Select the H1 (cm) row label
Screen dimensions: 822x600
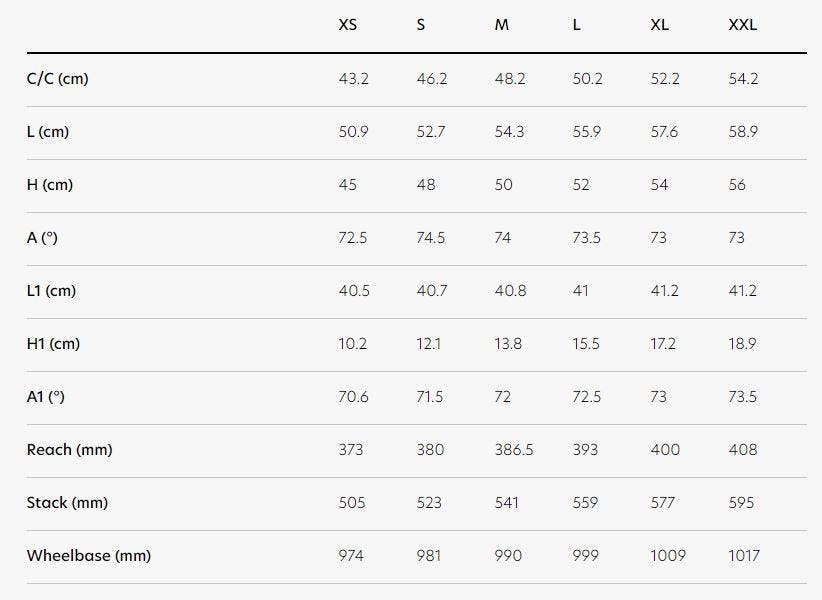(54, 344)
